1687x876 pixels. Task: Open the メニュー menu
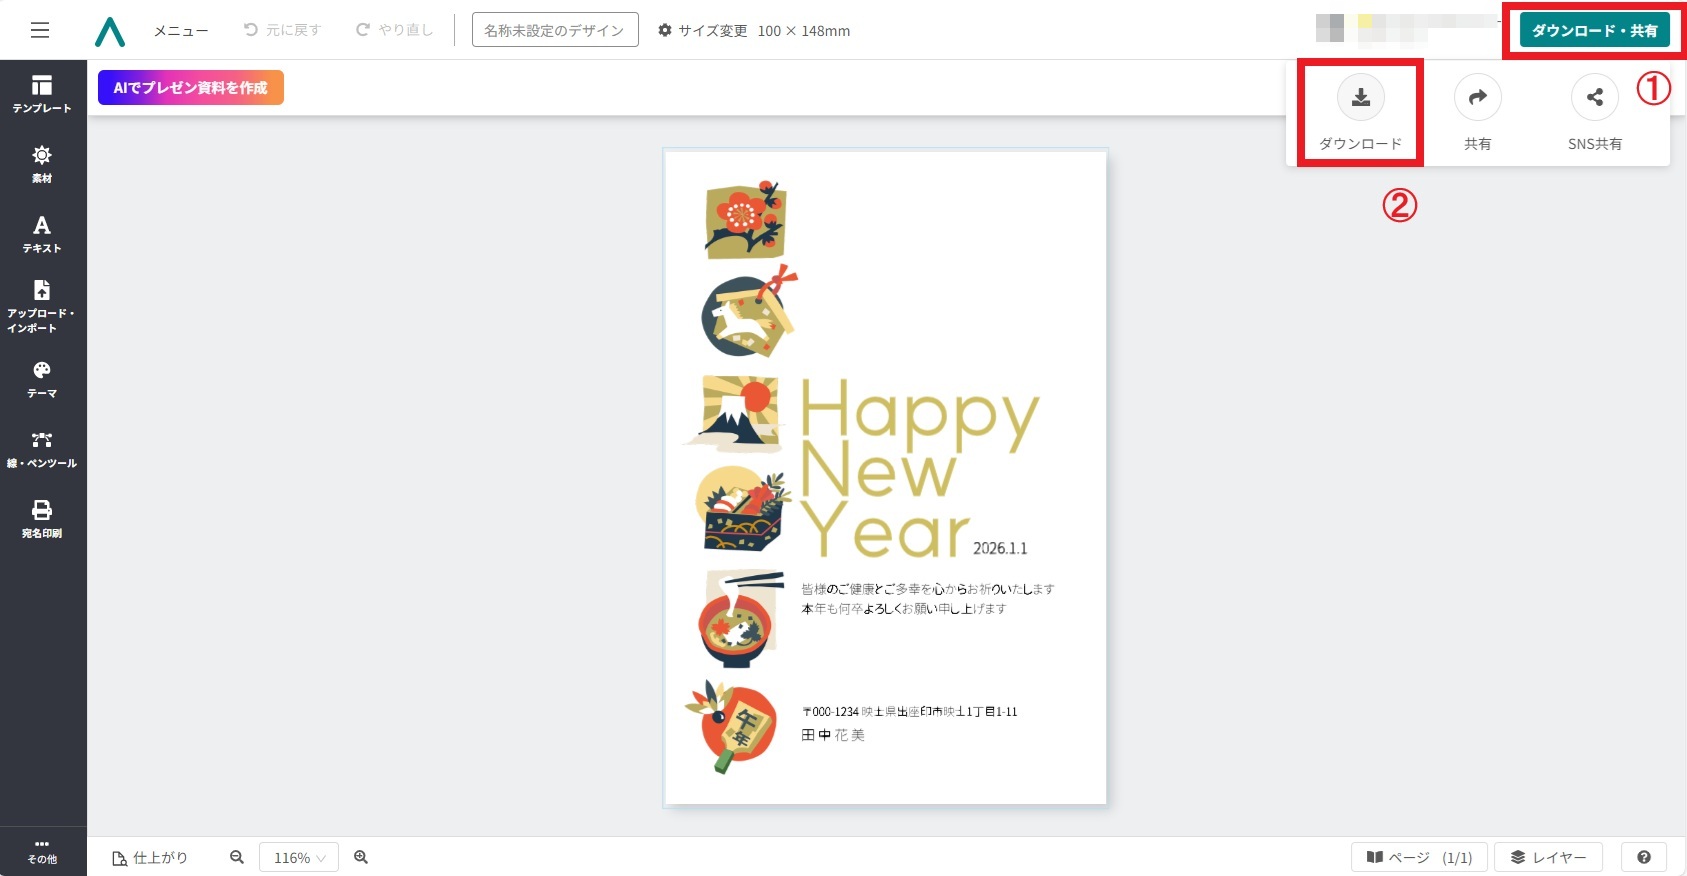[x=181, y=31]
